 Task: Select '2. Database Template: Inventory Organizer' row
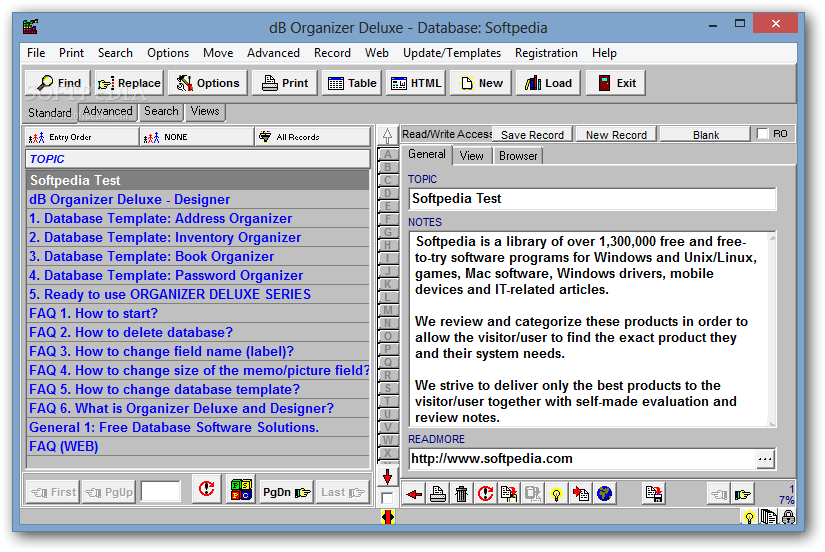pyautogui.click(x=198, y=238)
